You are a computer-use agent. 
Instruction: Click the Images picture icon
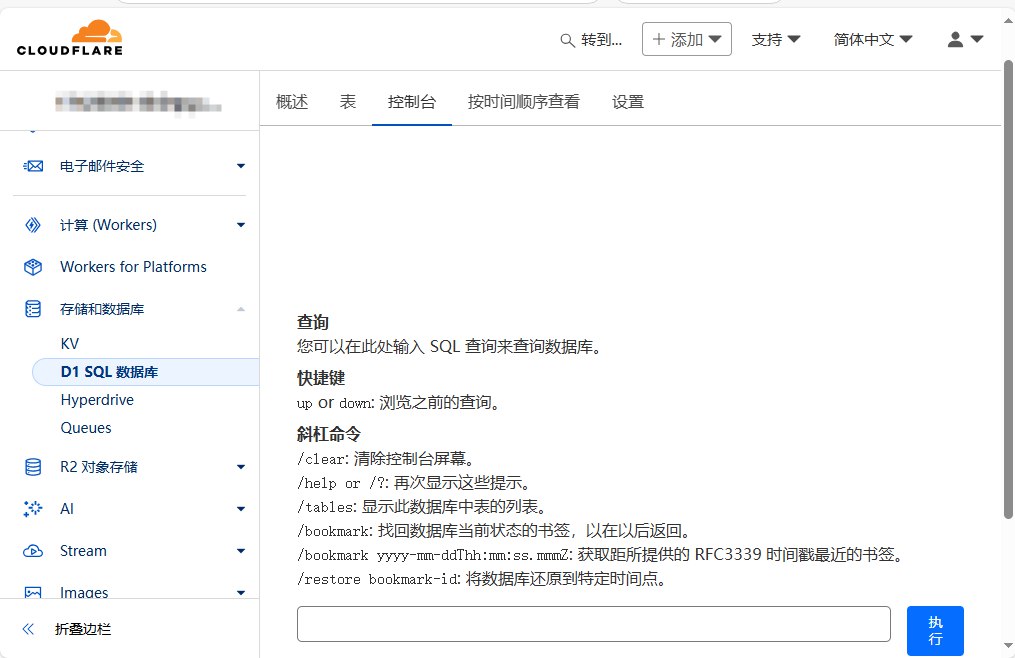[x=33, y=593]
